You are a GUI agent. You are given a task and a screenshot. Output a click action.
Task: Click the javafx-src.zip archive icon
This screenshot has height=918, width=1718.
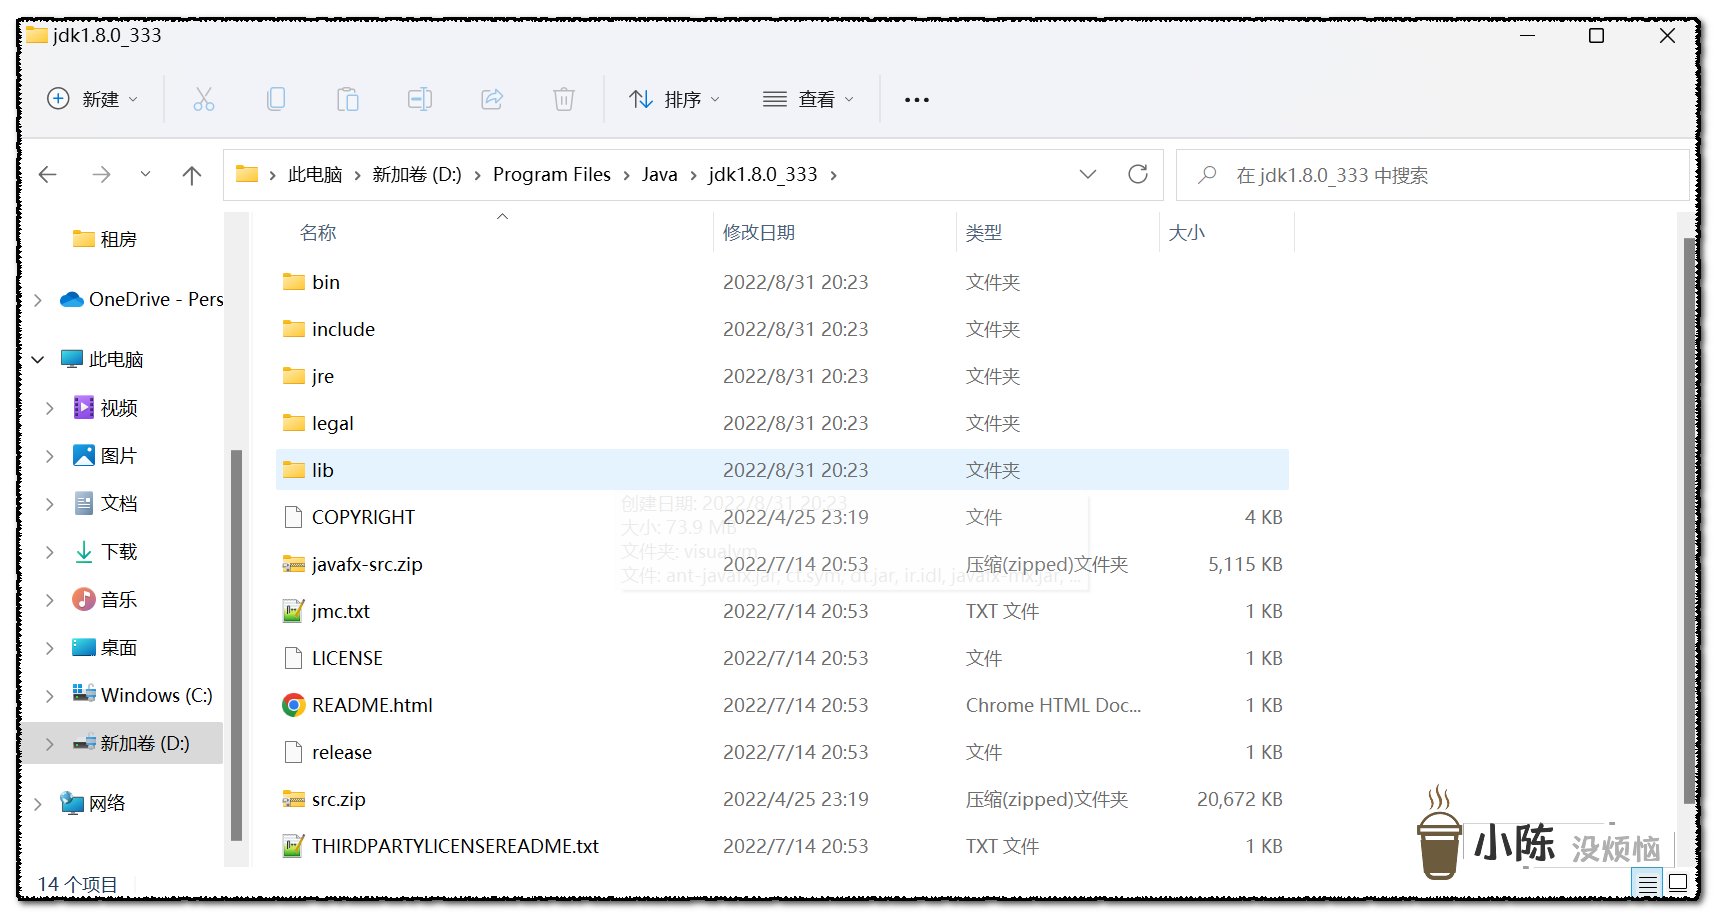coord(294,564)
